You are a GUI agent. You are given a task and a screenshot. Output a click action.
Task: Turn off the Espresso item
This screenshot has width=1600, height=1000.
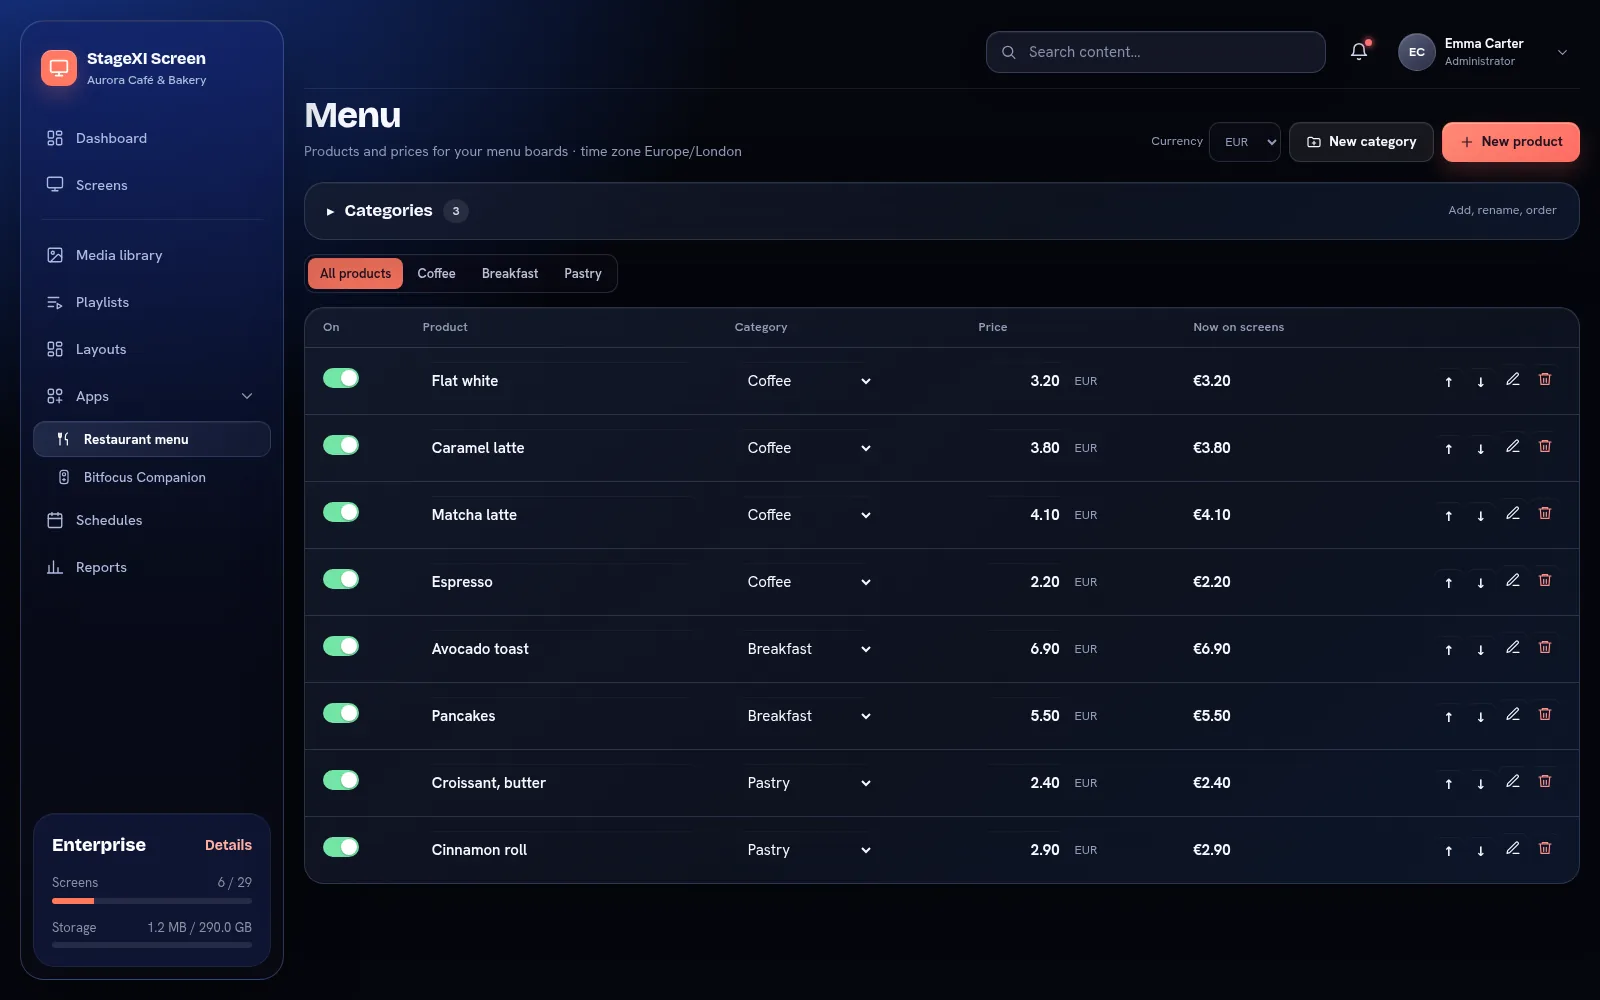click(341, 579)
